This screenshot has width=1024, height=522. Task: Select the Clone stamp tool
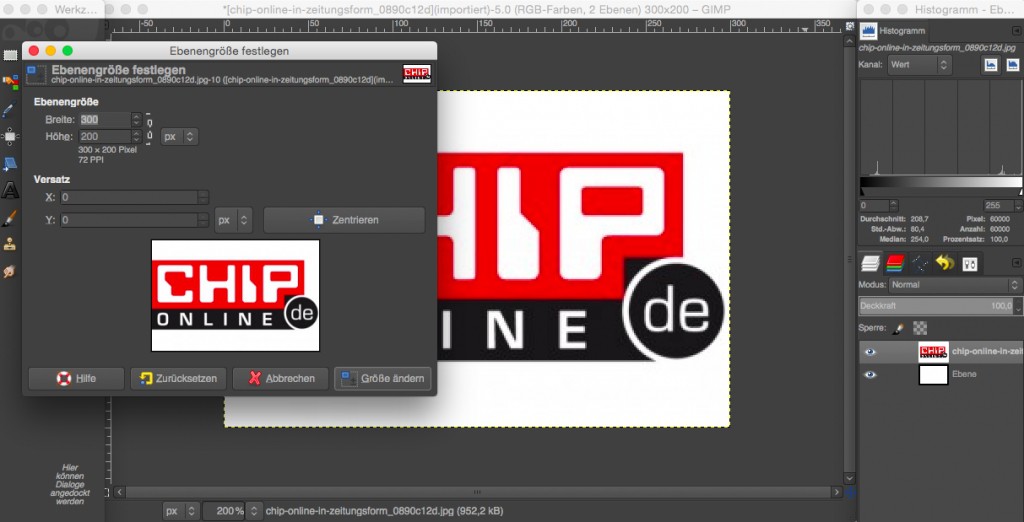[10, 243]
